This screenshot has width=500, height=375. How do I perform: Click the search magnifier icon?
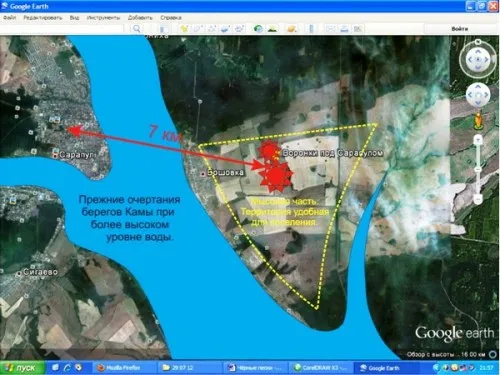[137, 29]
